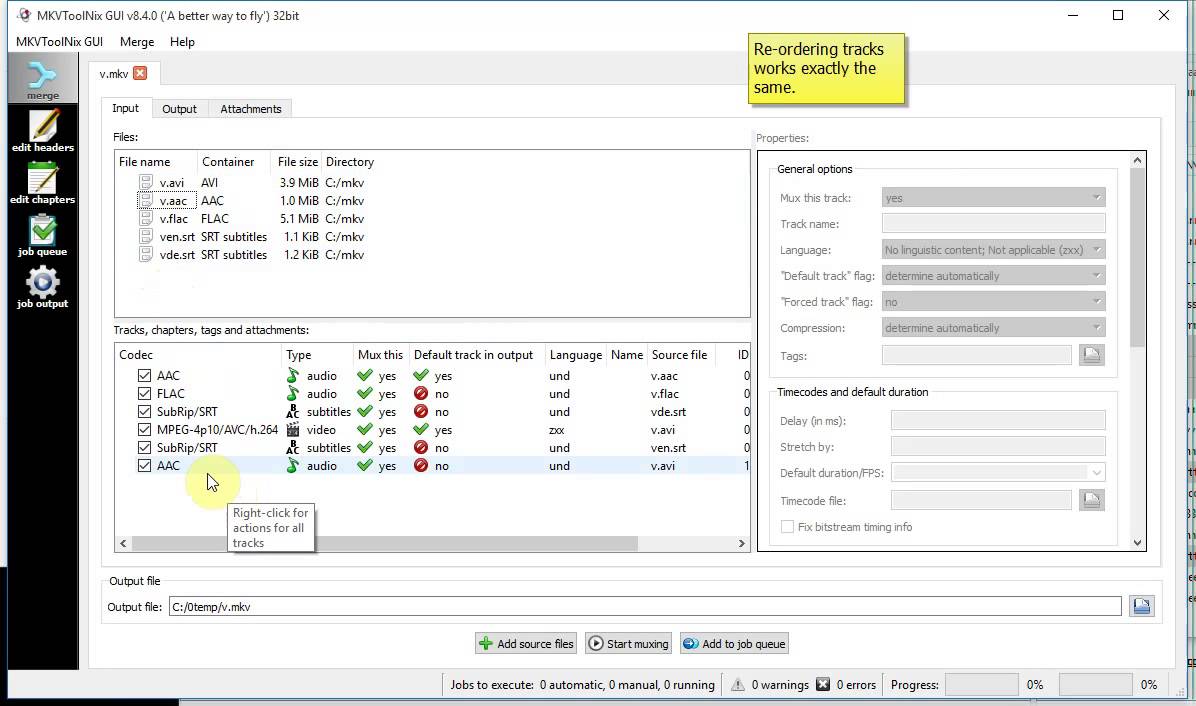Uncheck the AAC track from v.aac

click(144, 375)
